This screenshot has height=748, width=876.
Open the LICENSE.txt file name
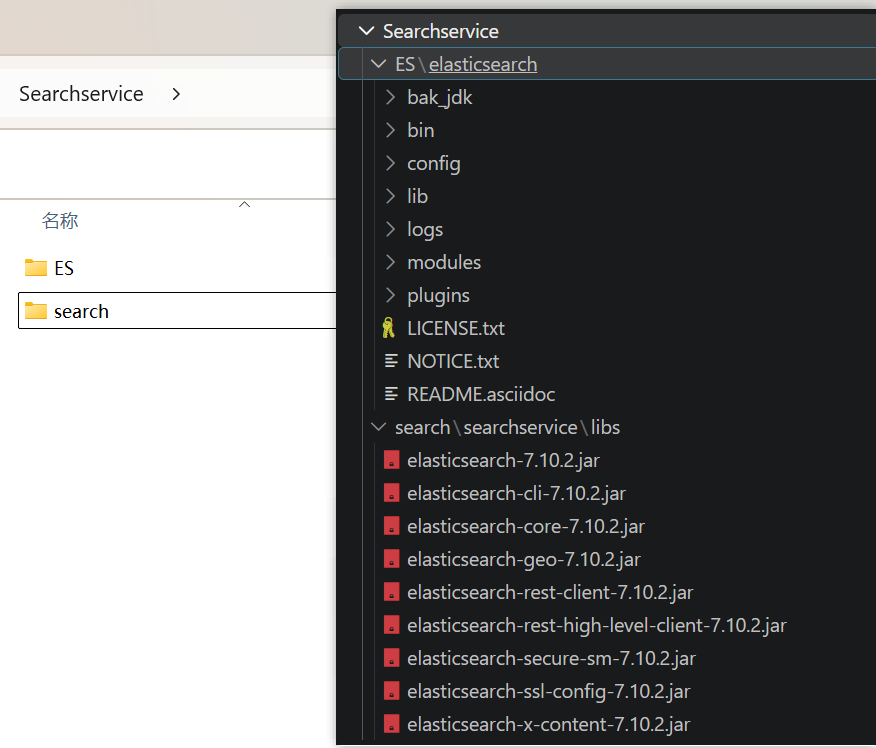tap(456, 328)
